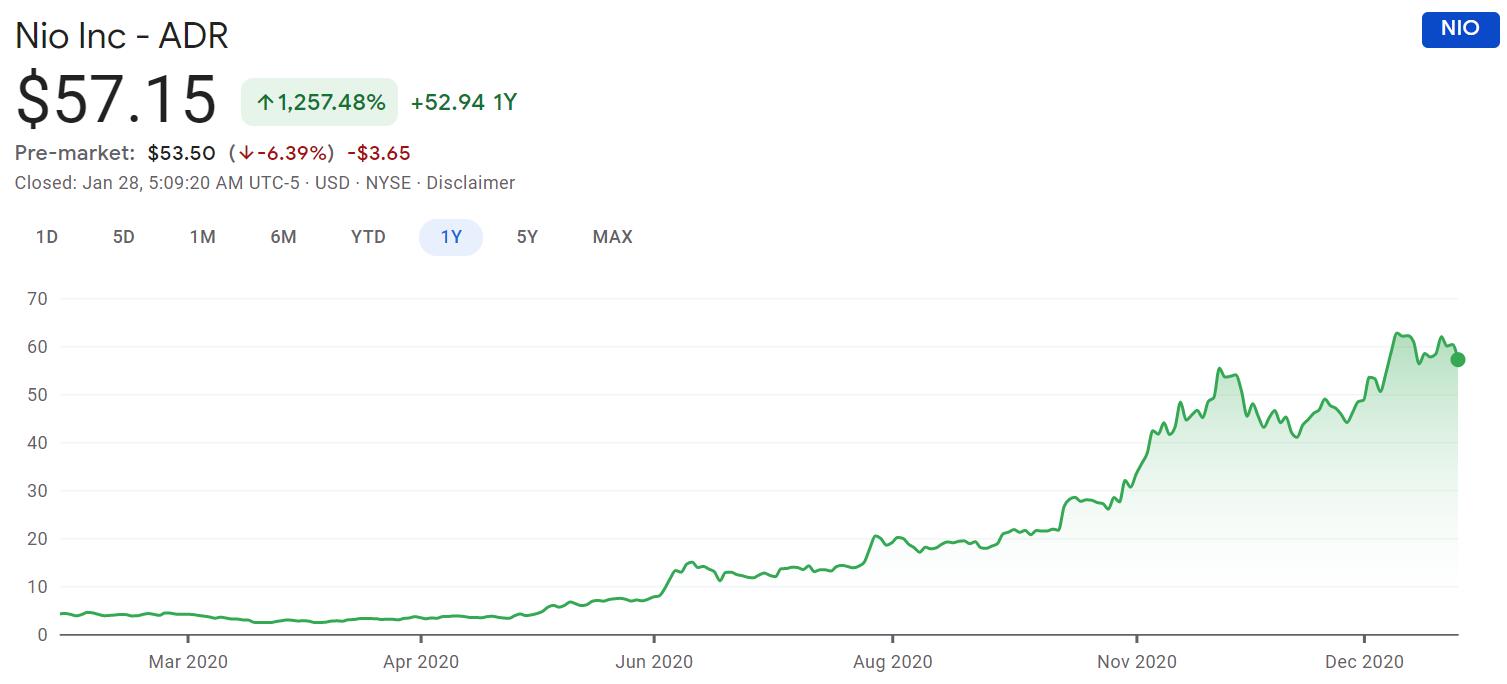1507x684 pixels.
Task: Select the 1Y range tab
Action: 451,237
